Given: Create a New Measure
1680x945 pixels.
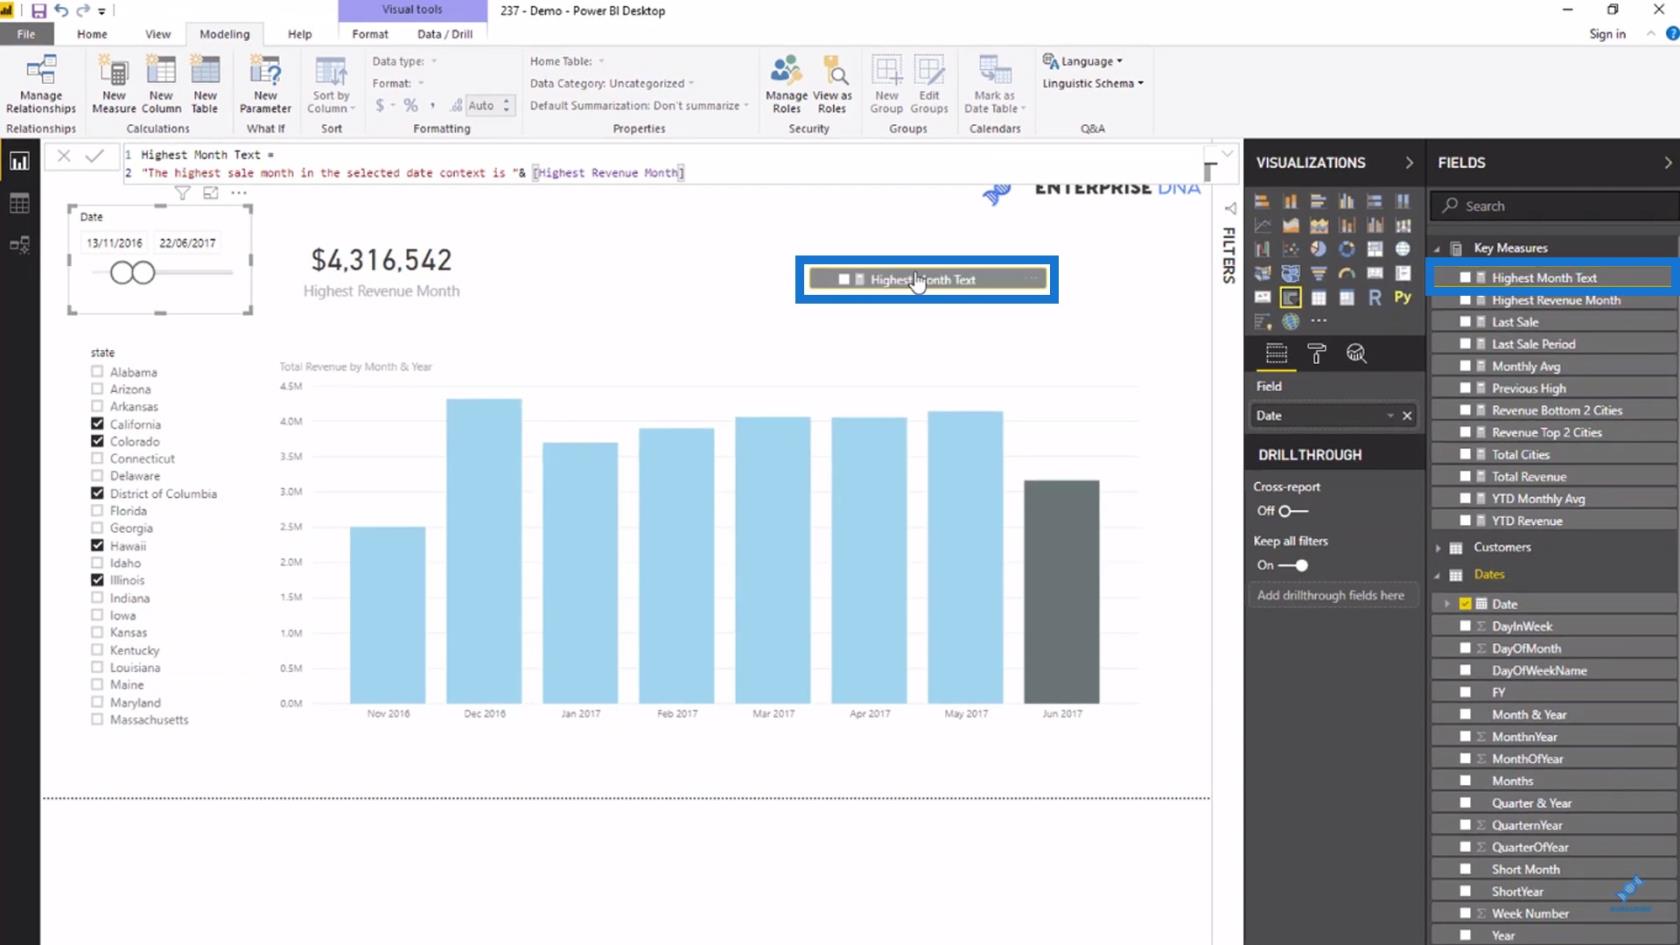Looking at the screenshot, I should click(114, 85).
